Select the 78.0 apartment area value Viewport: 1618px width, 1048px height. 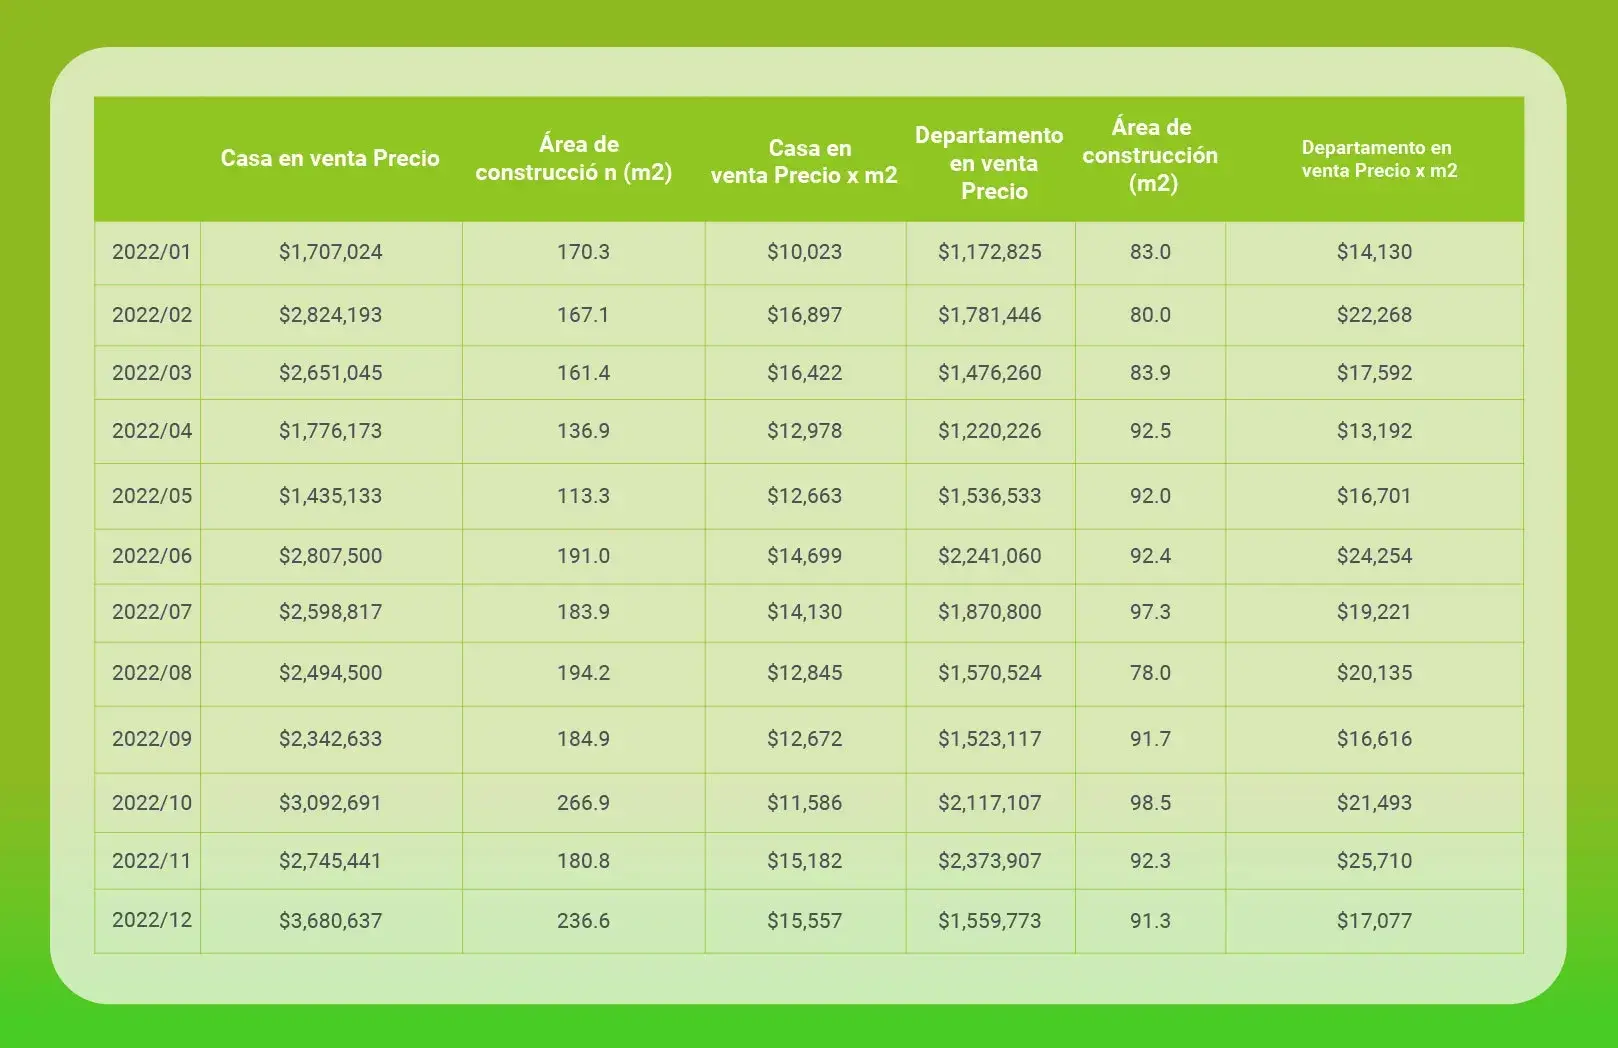click(1150, 673)
